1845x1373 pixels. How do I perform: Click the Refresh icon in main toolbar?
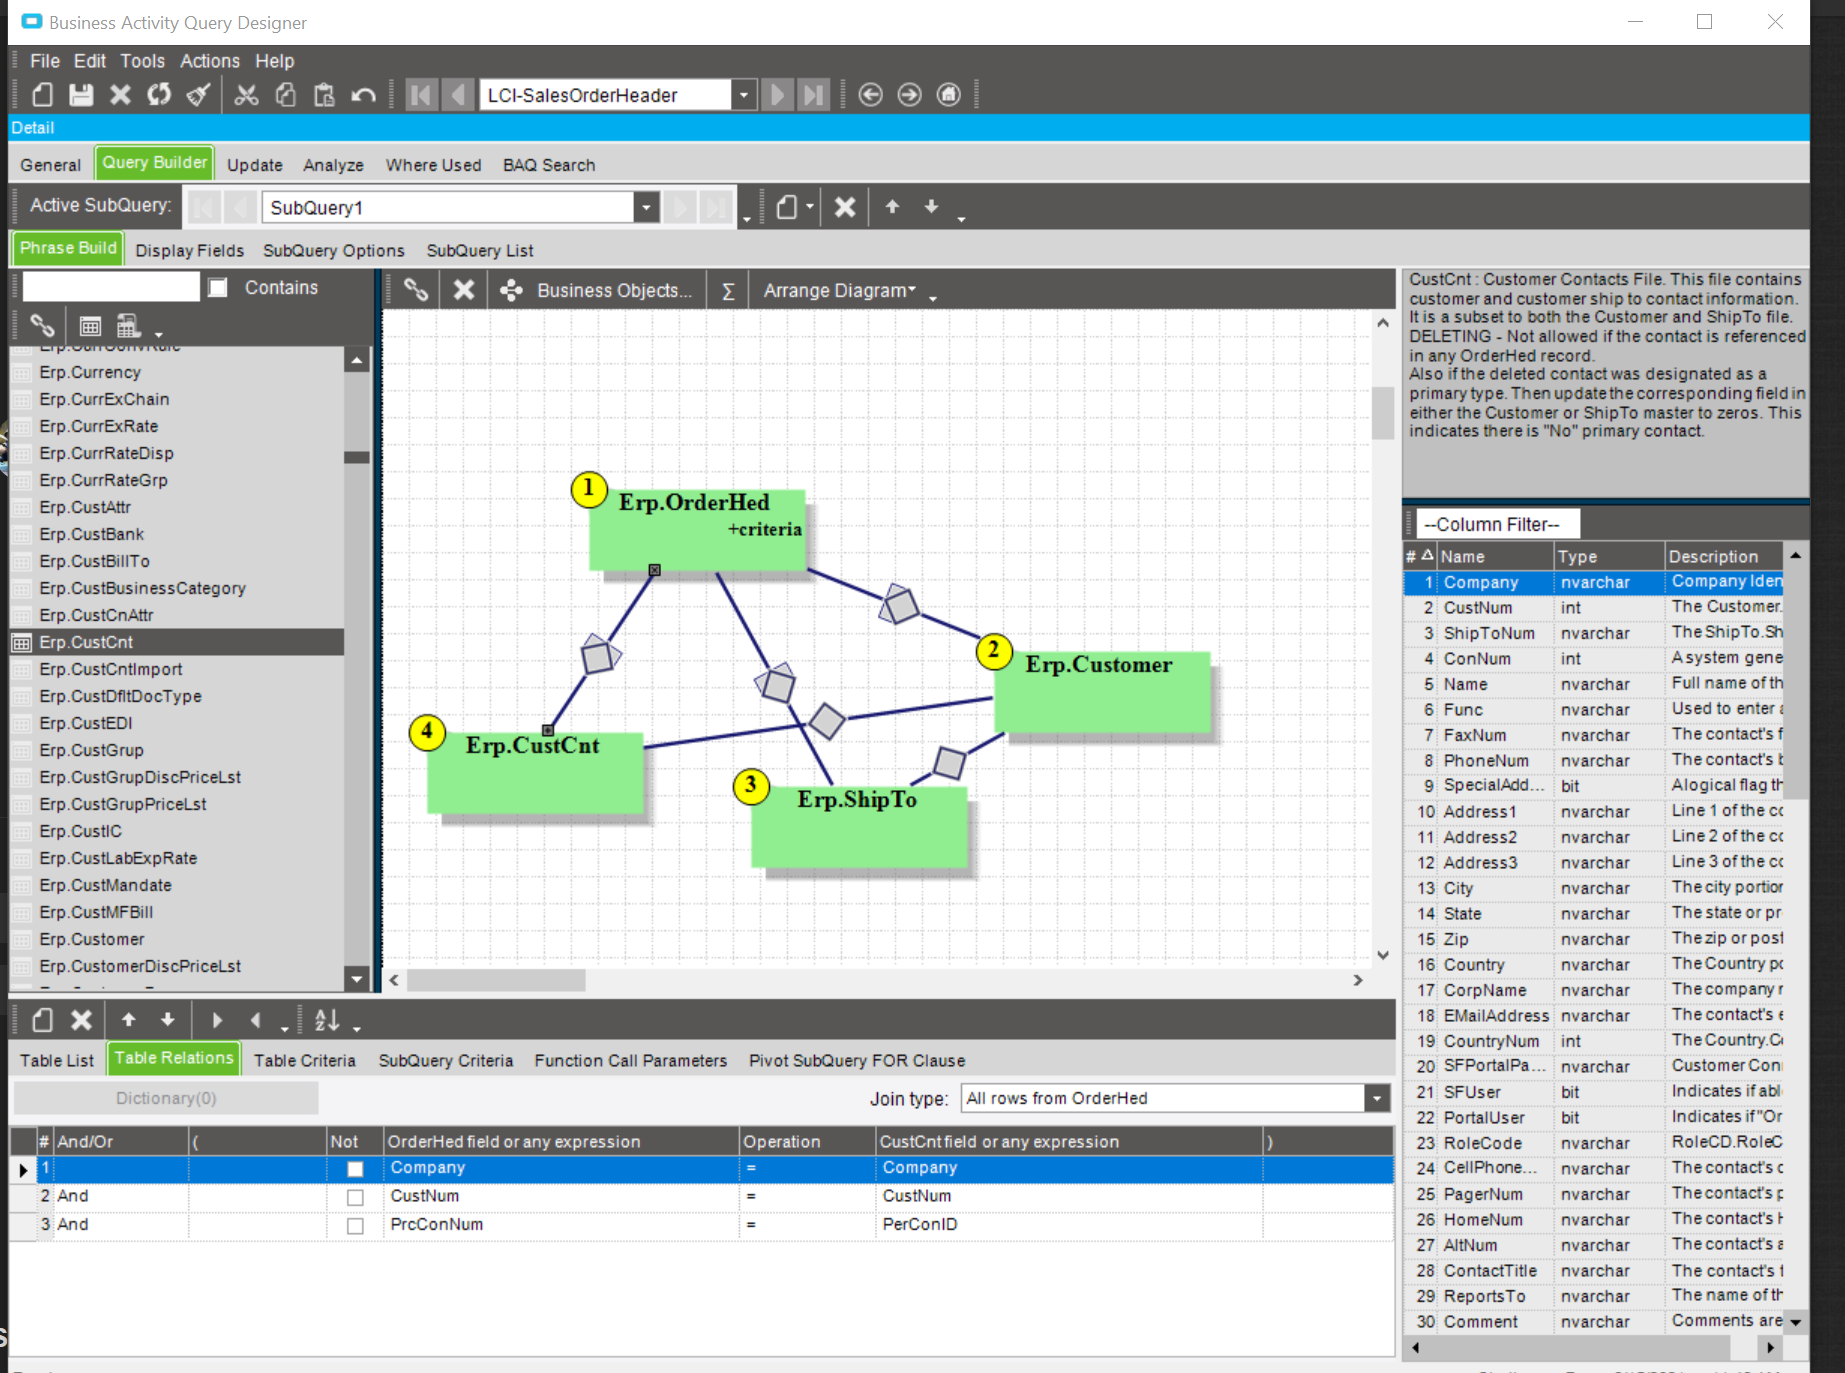[159, 95]
